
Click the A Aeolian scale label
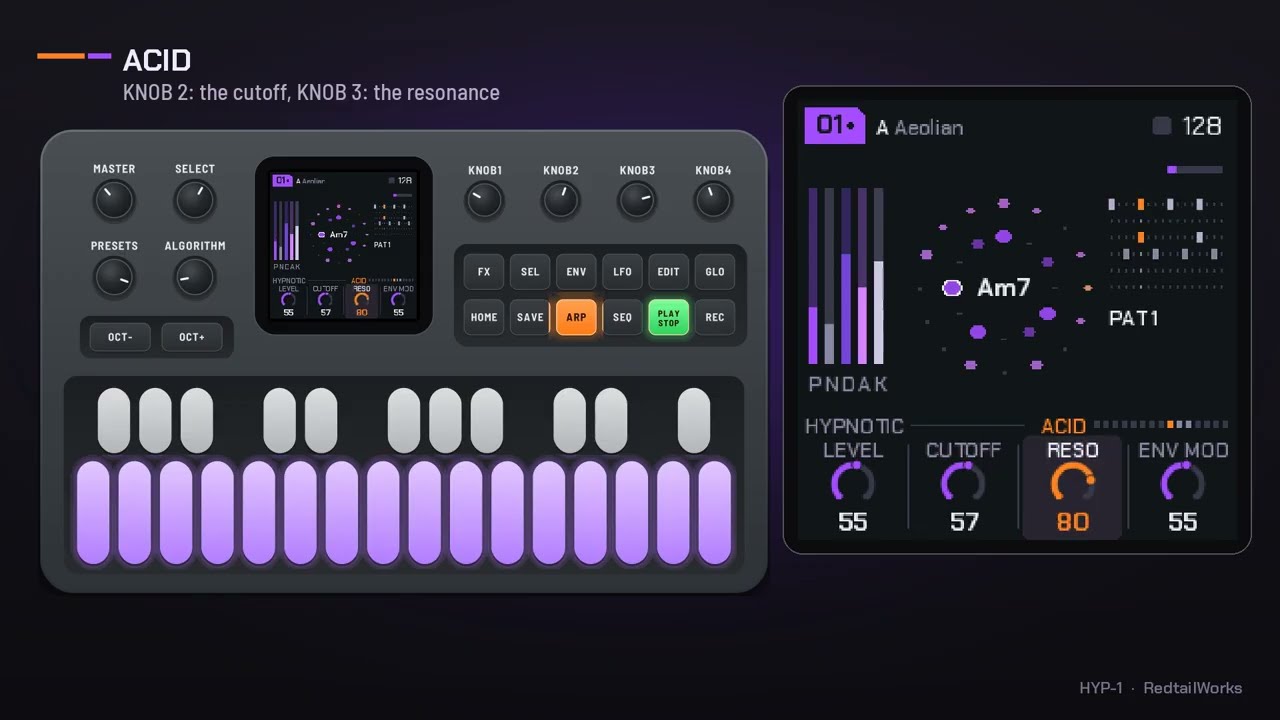920,128
